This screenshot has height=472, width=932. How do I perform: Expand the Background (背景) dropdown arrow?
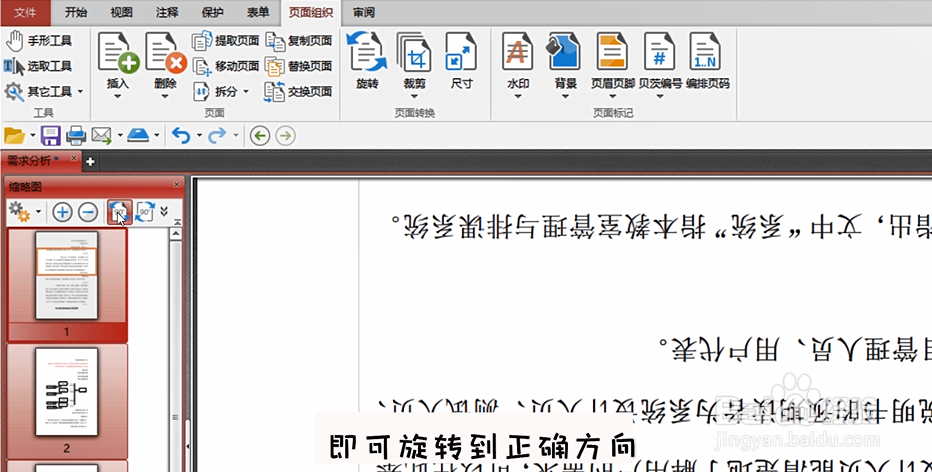pyautogui.click(x=565, y=96)
